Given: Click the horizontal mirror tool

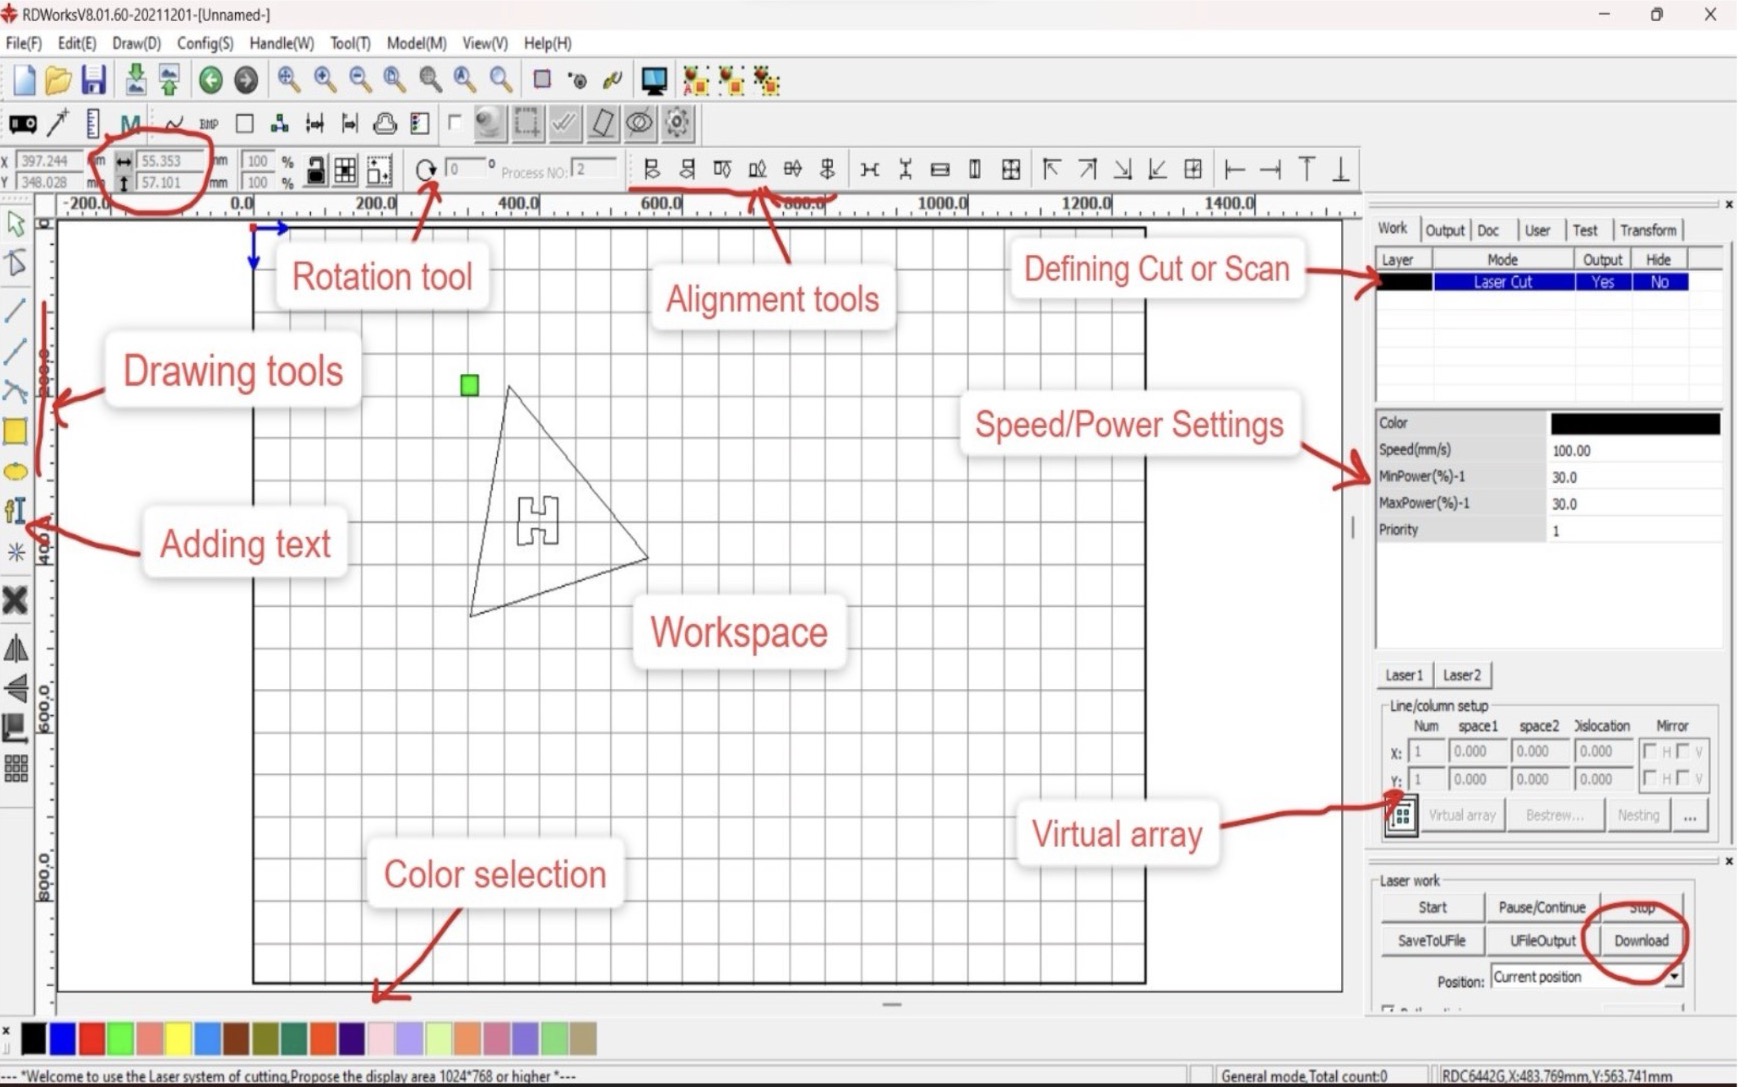Looking at the screenshot, I should coord(15,649).
